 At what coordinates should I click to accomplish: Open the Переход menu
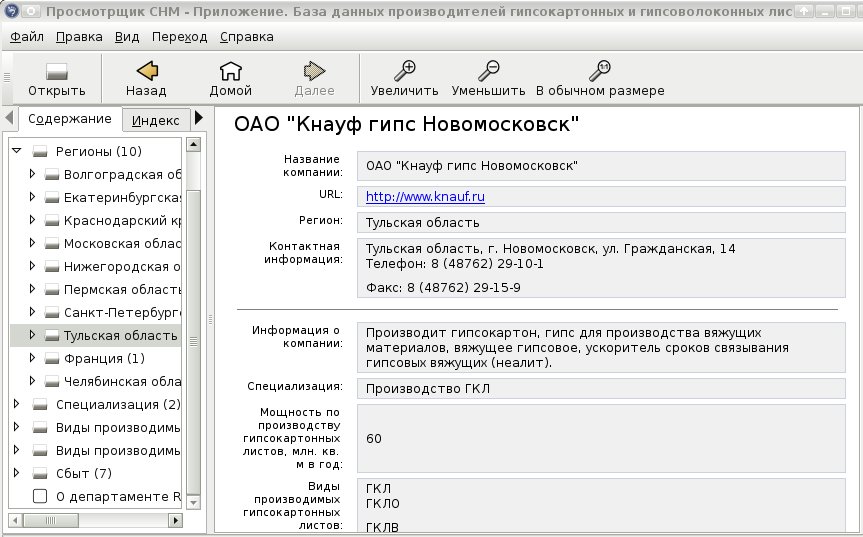pyautogui.click(x=179, y=37)
